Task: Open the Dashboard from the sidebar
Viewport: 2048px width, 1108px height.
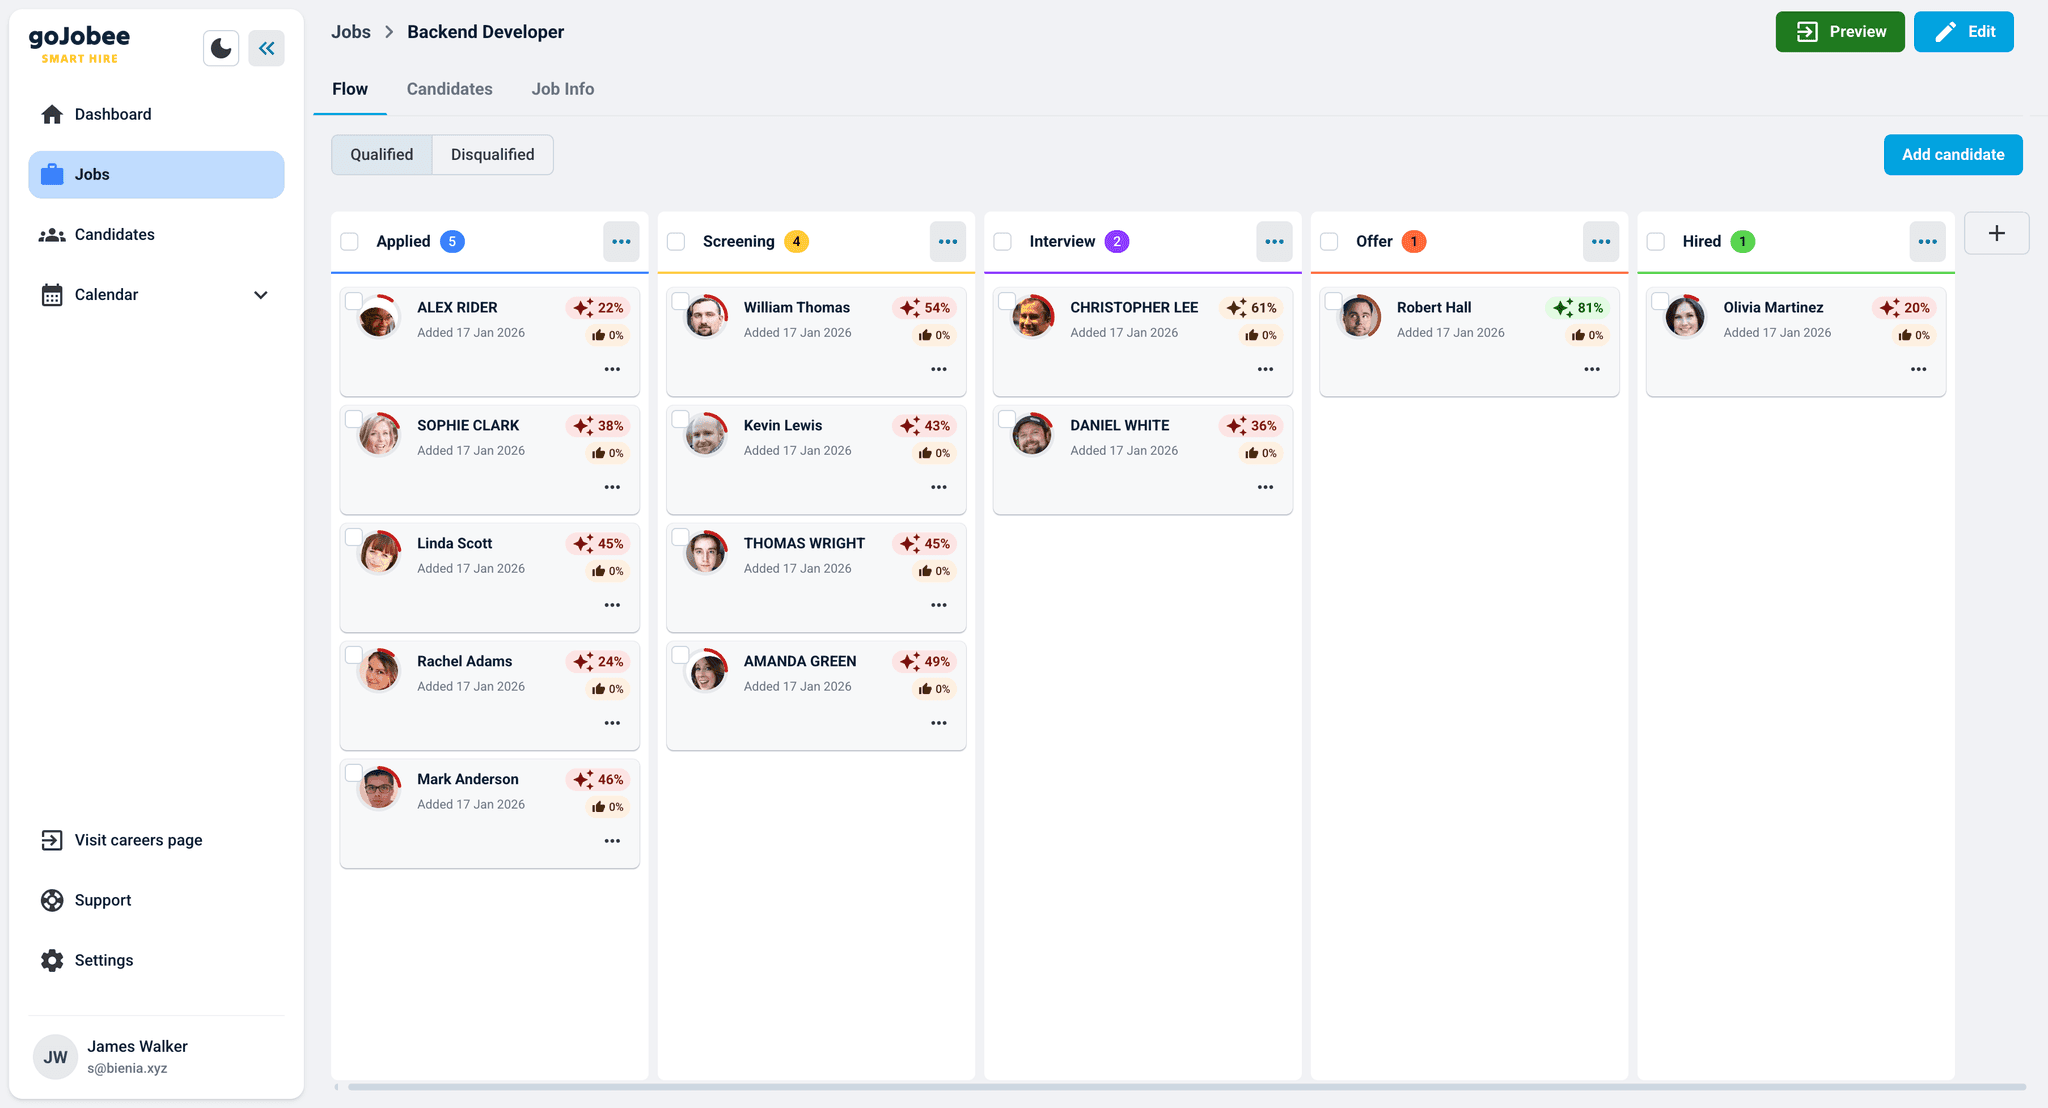Action: pos(113,114)
